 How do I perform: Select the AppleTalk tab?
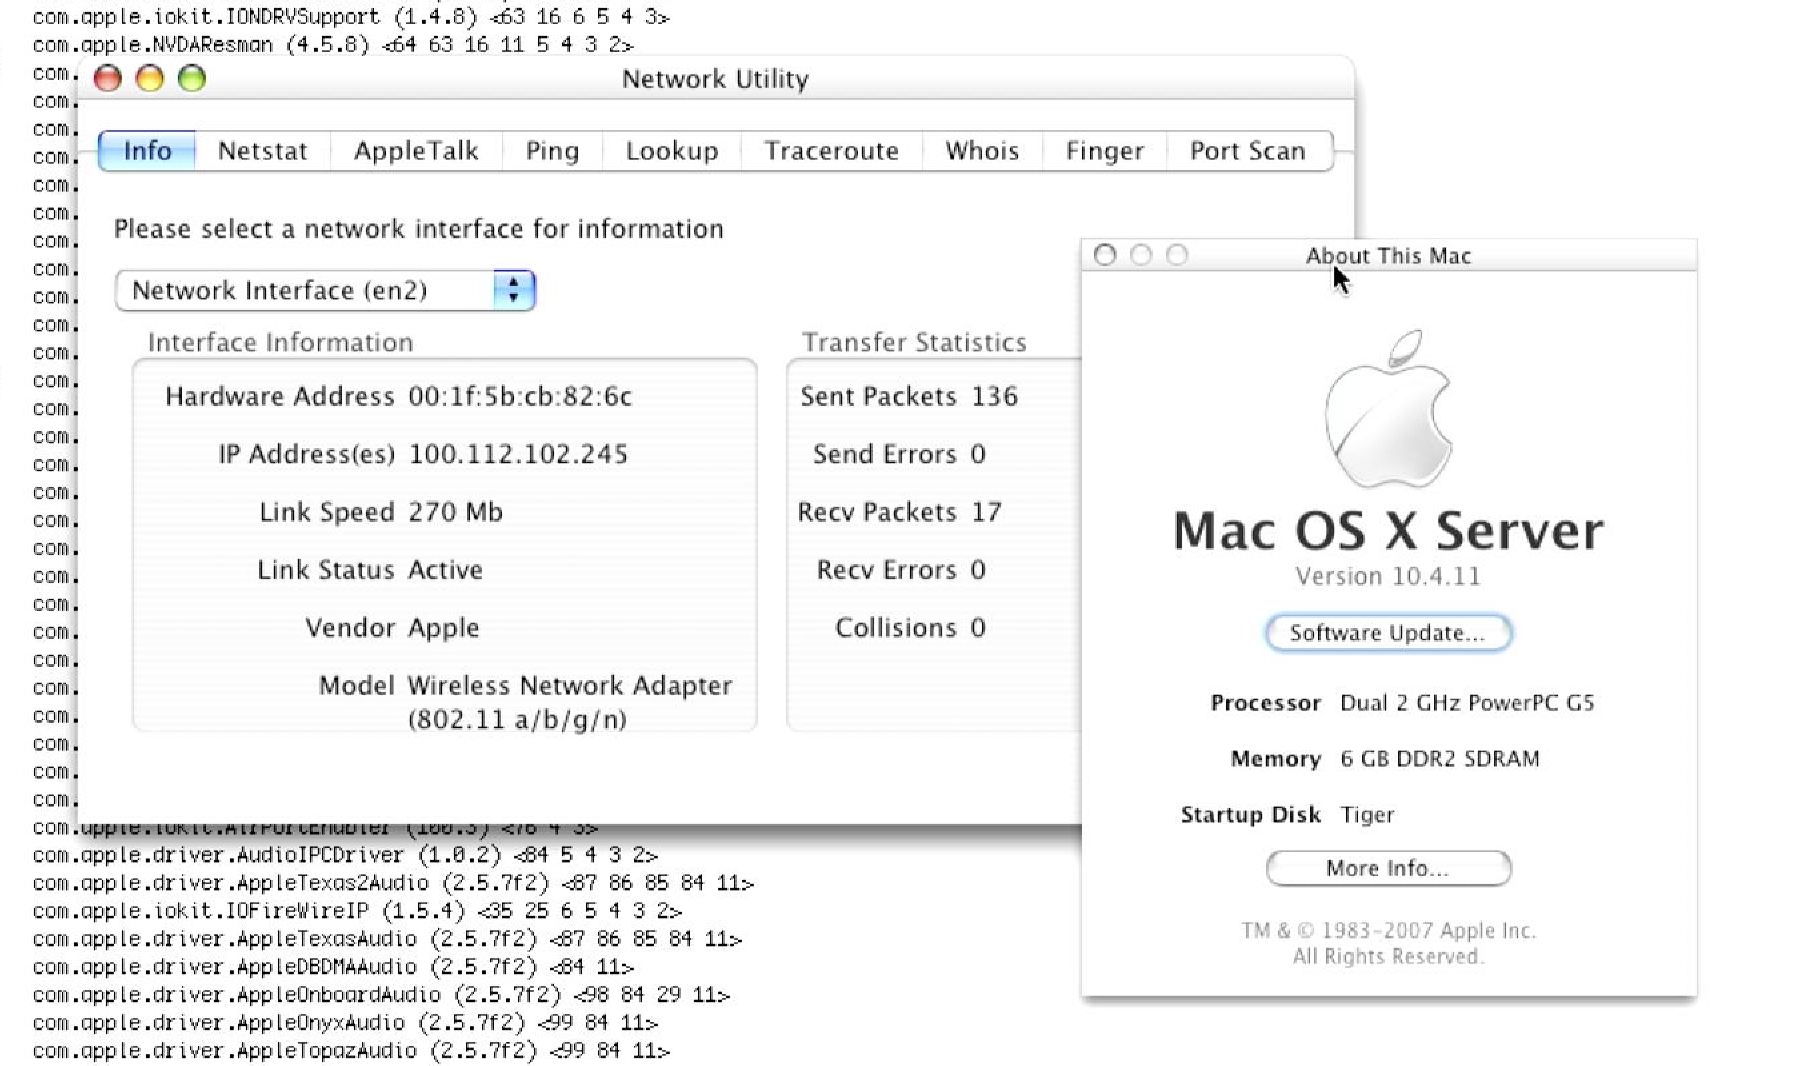pos(416,151)
